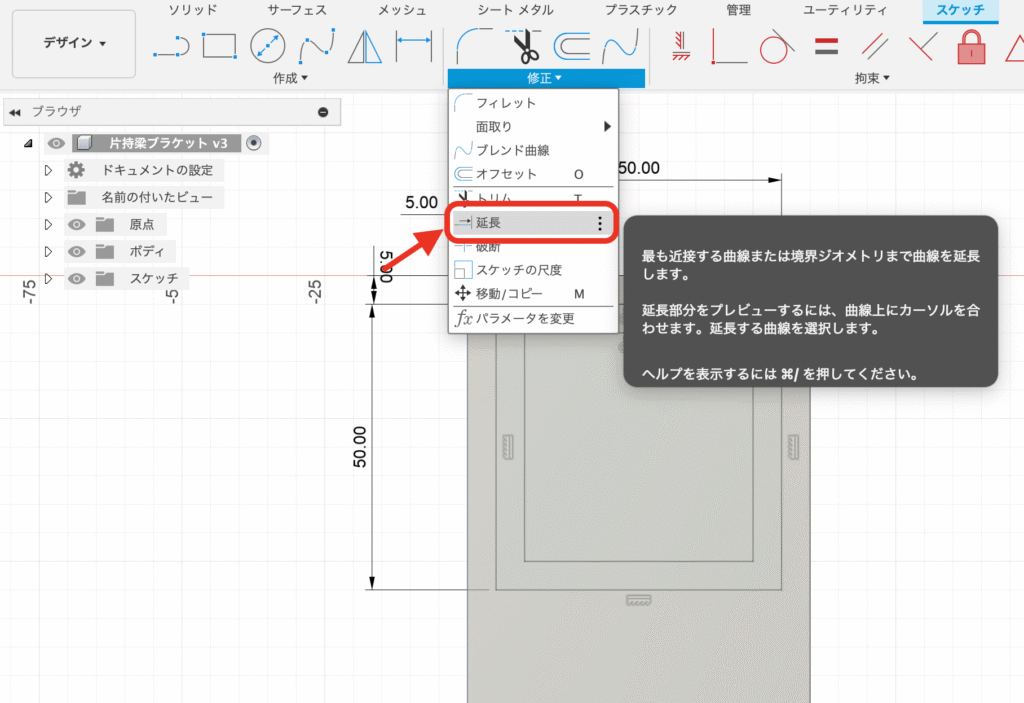
Task: Apply the Parallel constraint icon
Action: (x=876, y=45)
